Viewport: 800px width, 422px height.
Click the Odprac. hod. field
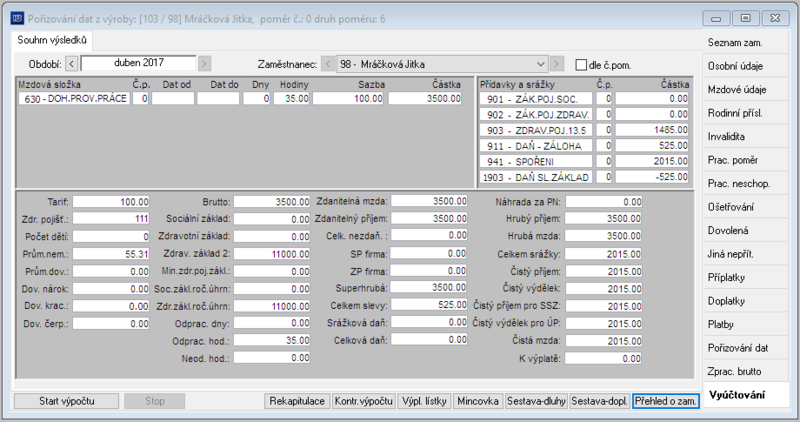272,340
